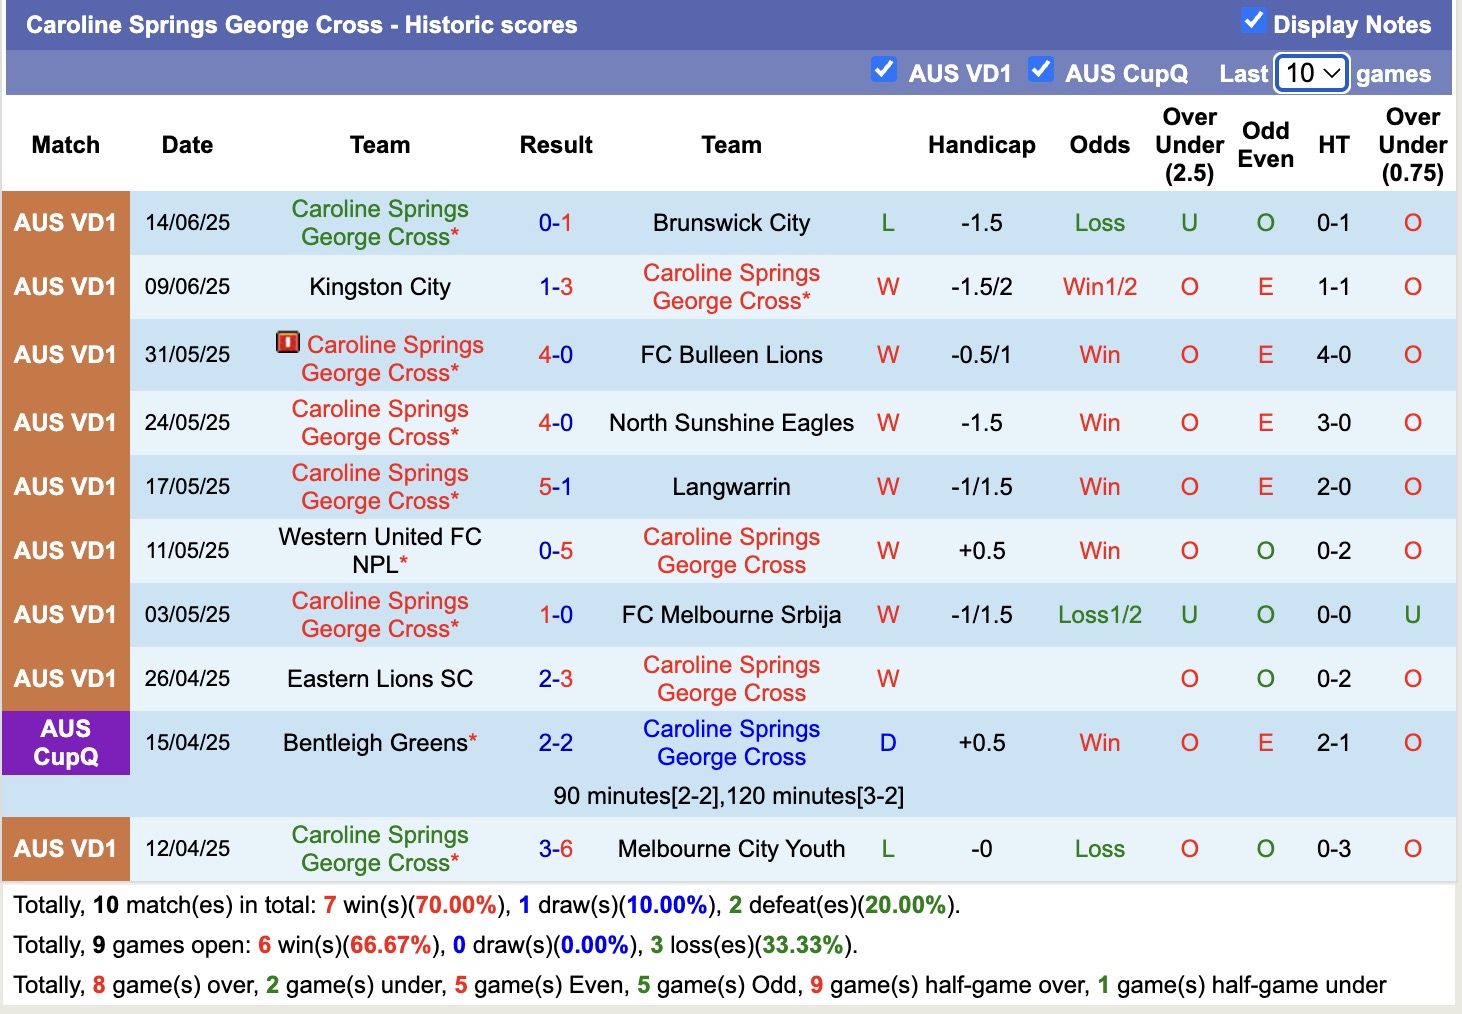Open Melbourne City Youth team page
The height and width of the screenshot is (1014, 1462).
731,849
